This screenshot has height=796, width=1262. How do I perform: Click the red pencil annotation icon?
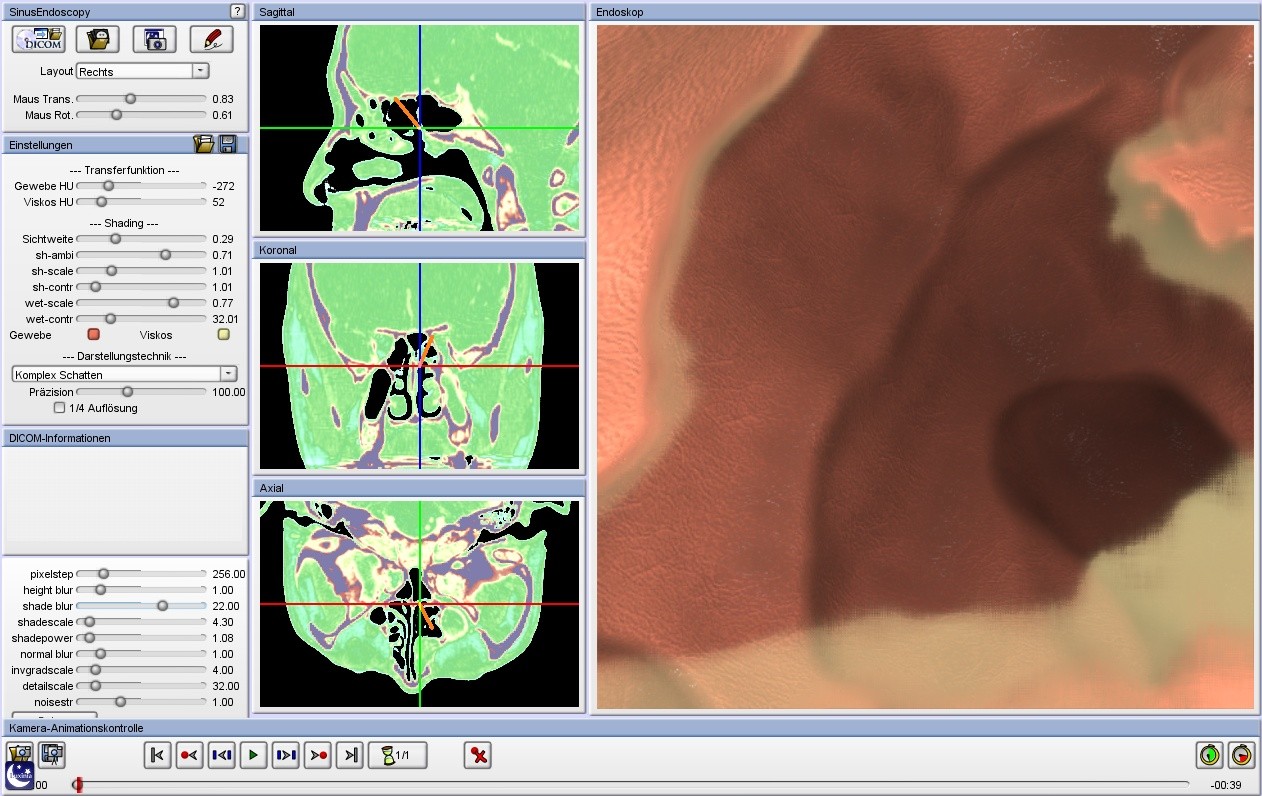211,39
